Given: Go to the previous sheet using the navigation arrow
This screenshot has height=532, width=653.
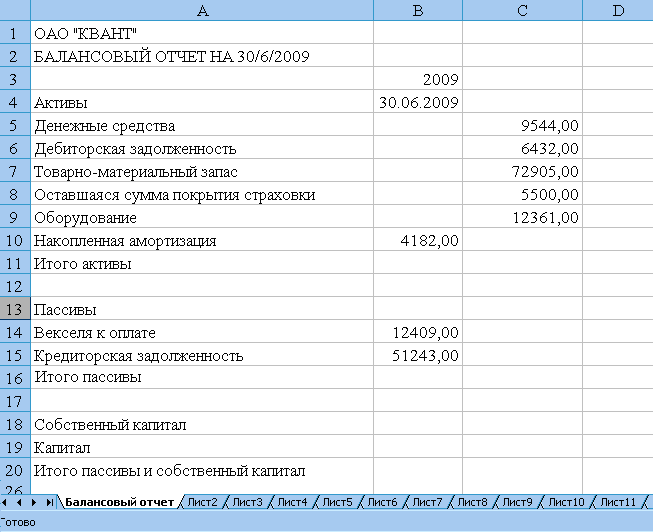Looking at the screenshot, I should (x=19, y=502).
